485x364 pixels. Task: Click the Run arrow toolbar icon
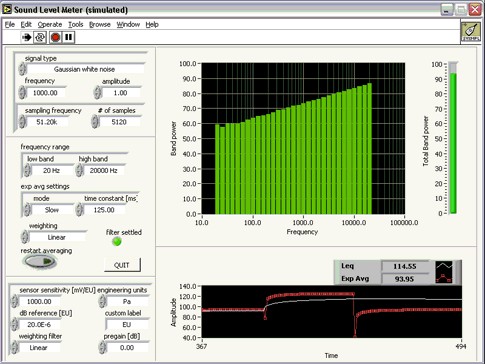26,37
